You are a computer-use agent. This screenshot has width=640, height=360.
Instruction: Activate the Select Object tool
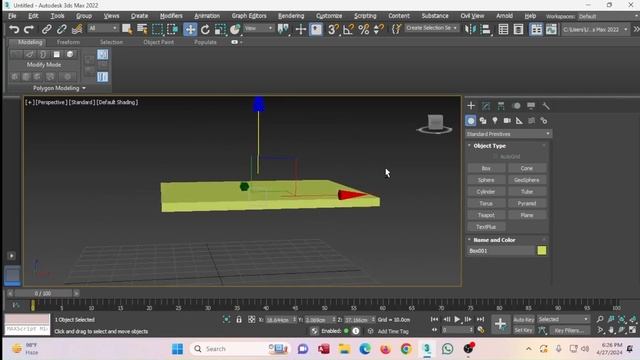tap(127, 29)
